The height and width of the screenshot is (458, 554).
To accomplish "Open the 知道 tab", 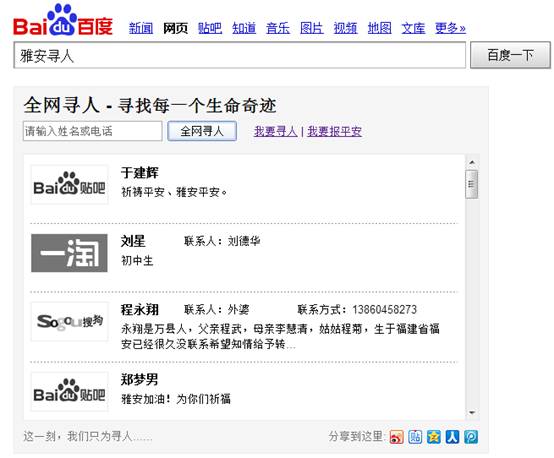I will 244,28.
